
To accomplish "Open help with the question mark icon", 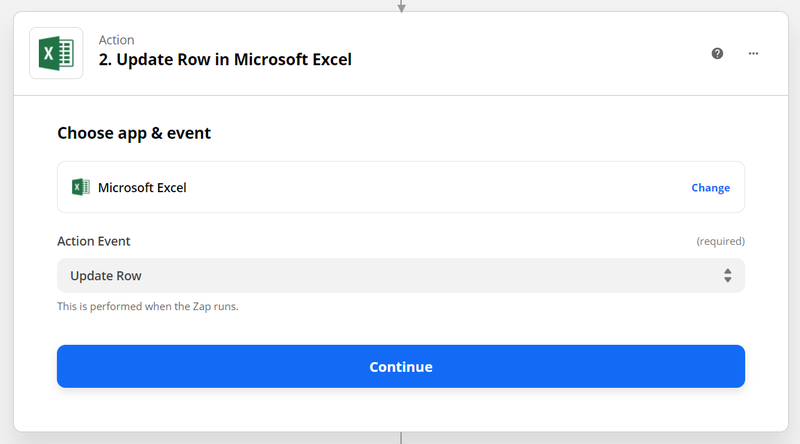I will (x=717, y=53).
